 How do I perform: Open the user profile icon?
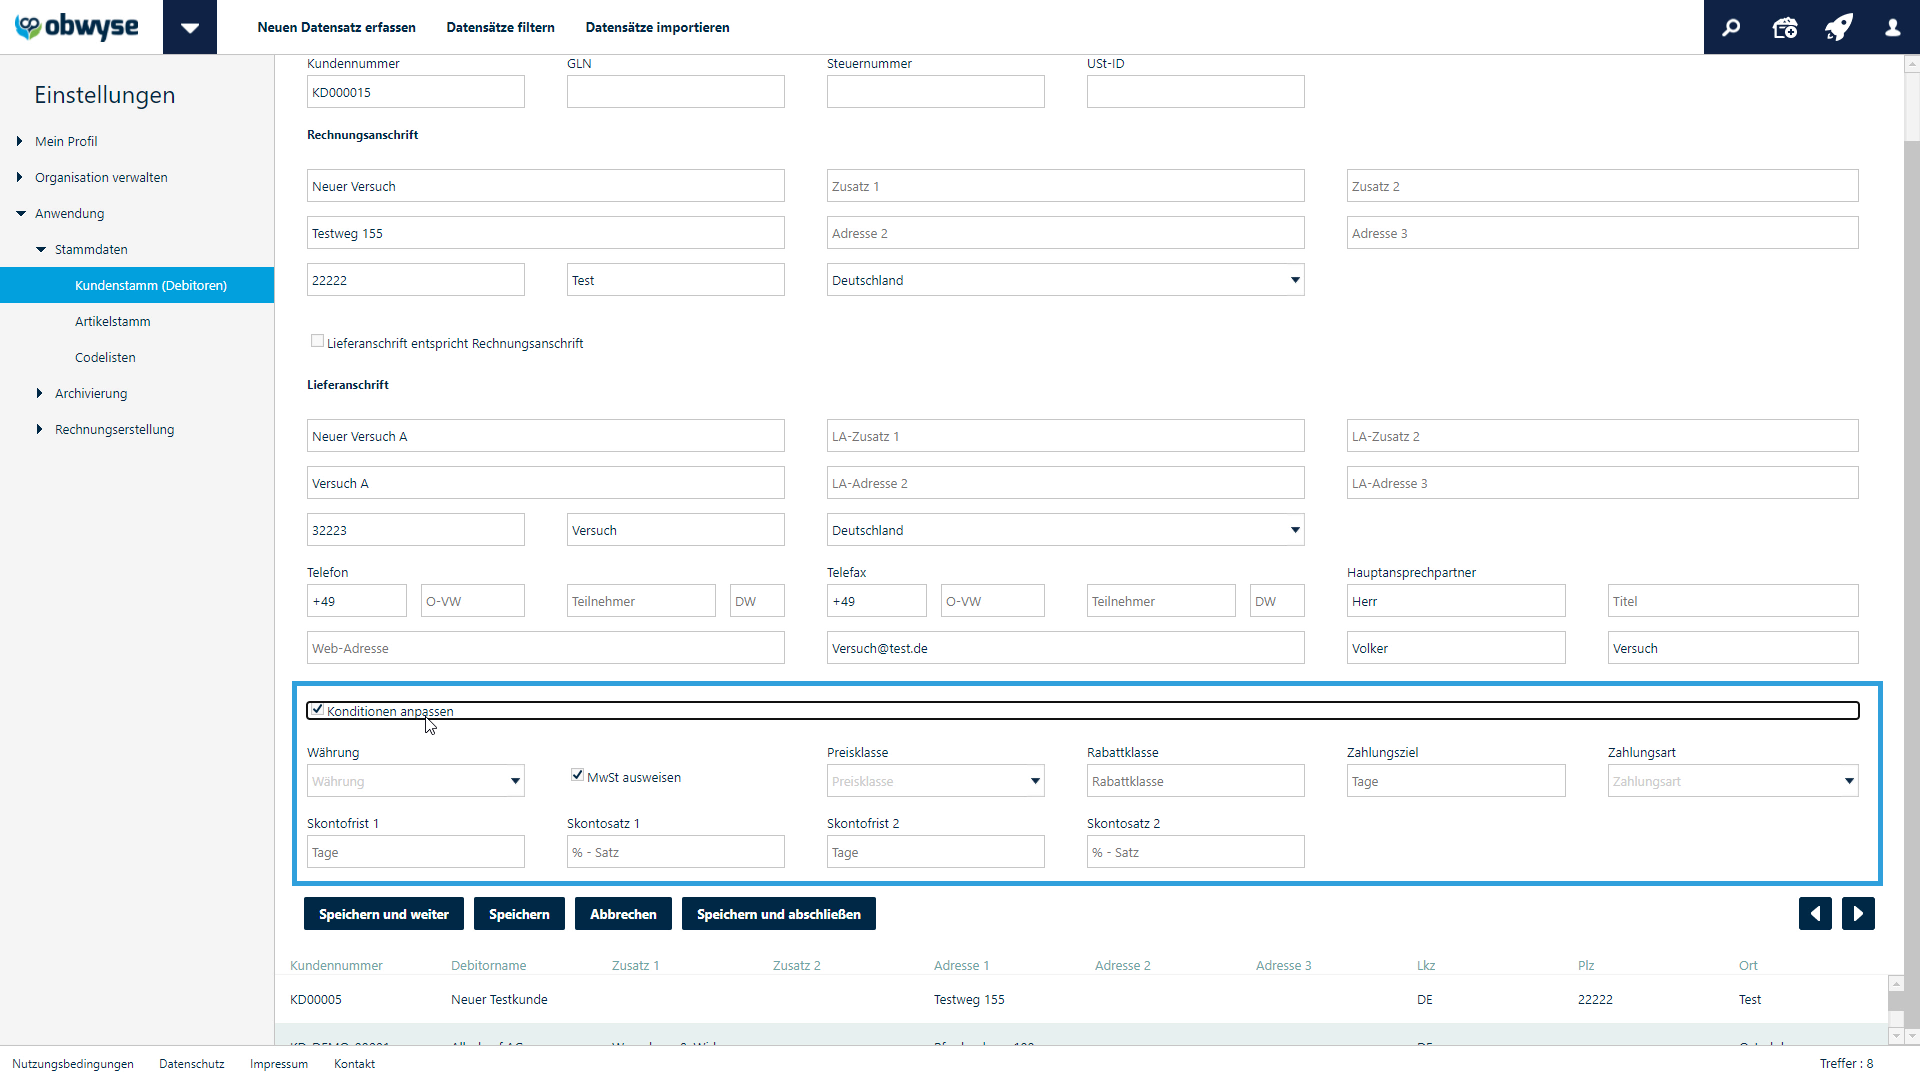[1893, 27]
